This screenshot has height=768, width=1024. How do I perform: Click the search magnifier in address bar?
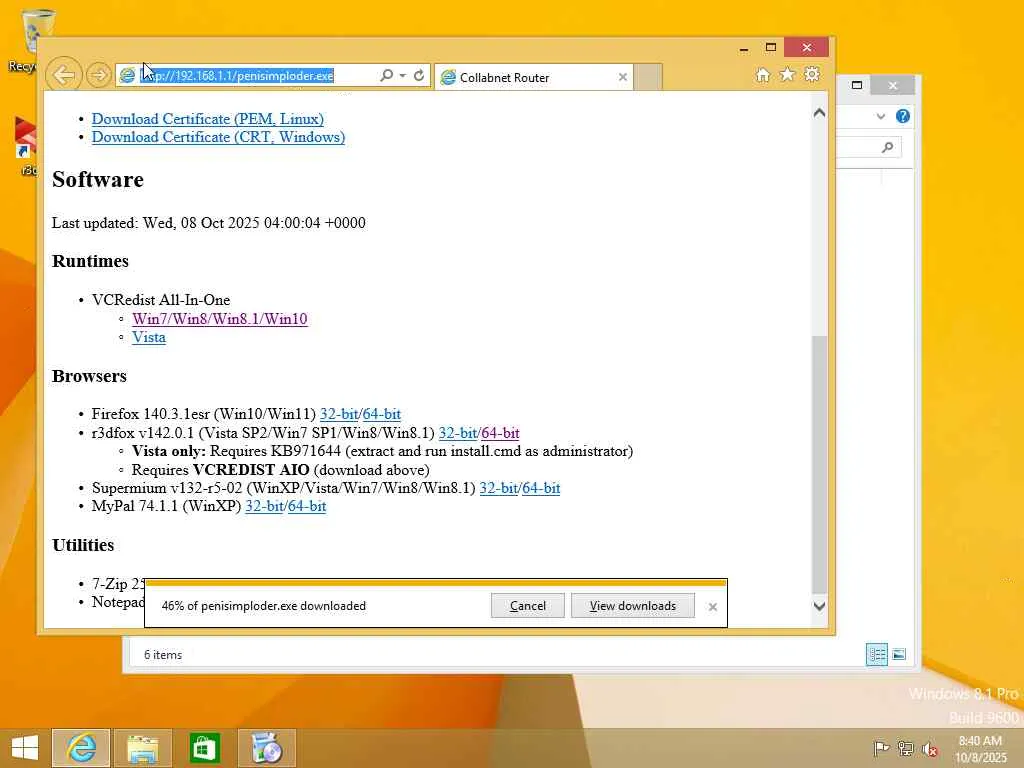pyautogui.click(x=387, y=76)
